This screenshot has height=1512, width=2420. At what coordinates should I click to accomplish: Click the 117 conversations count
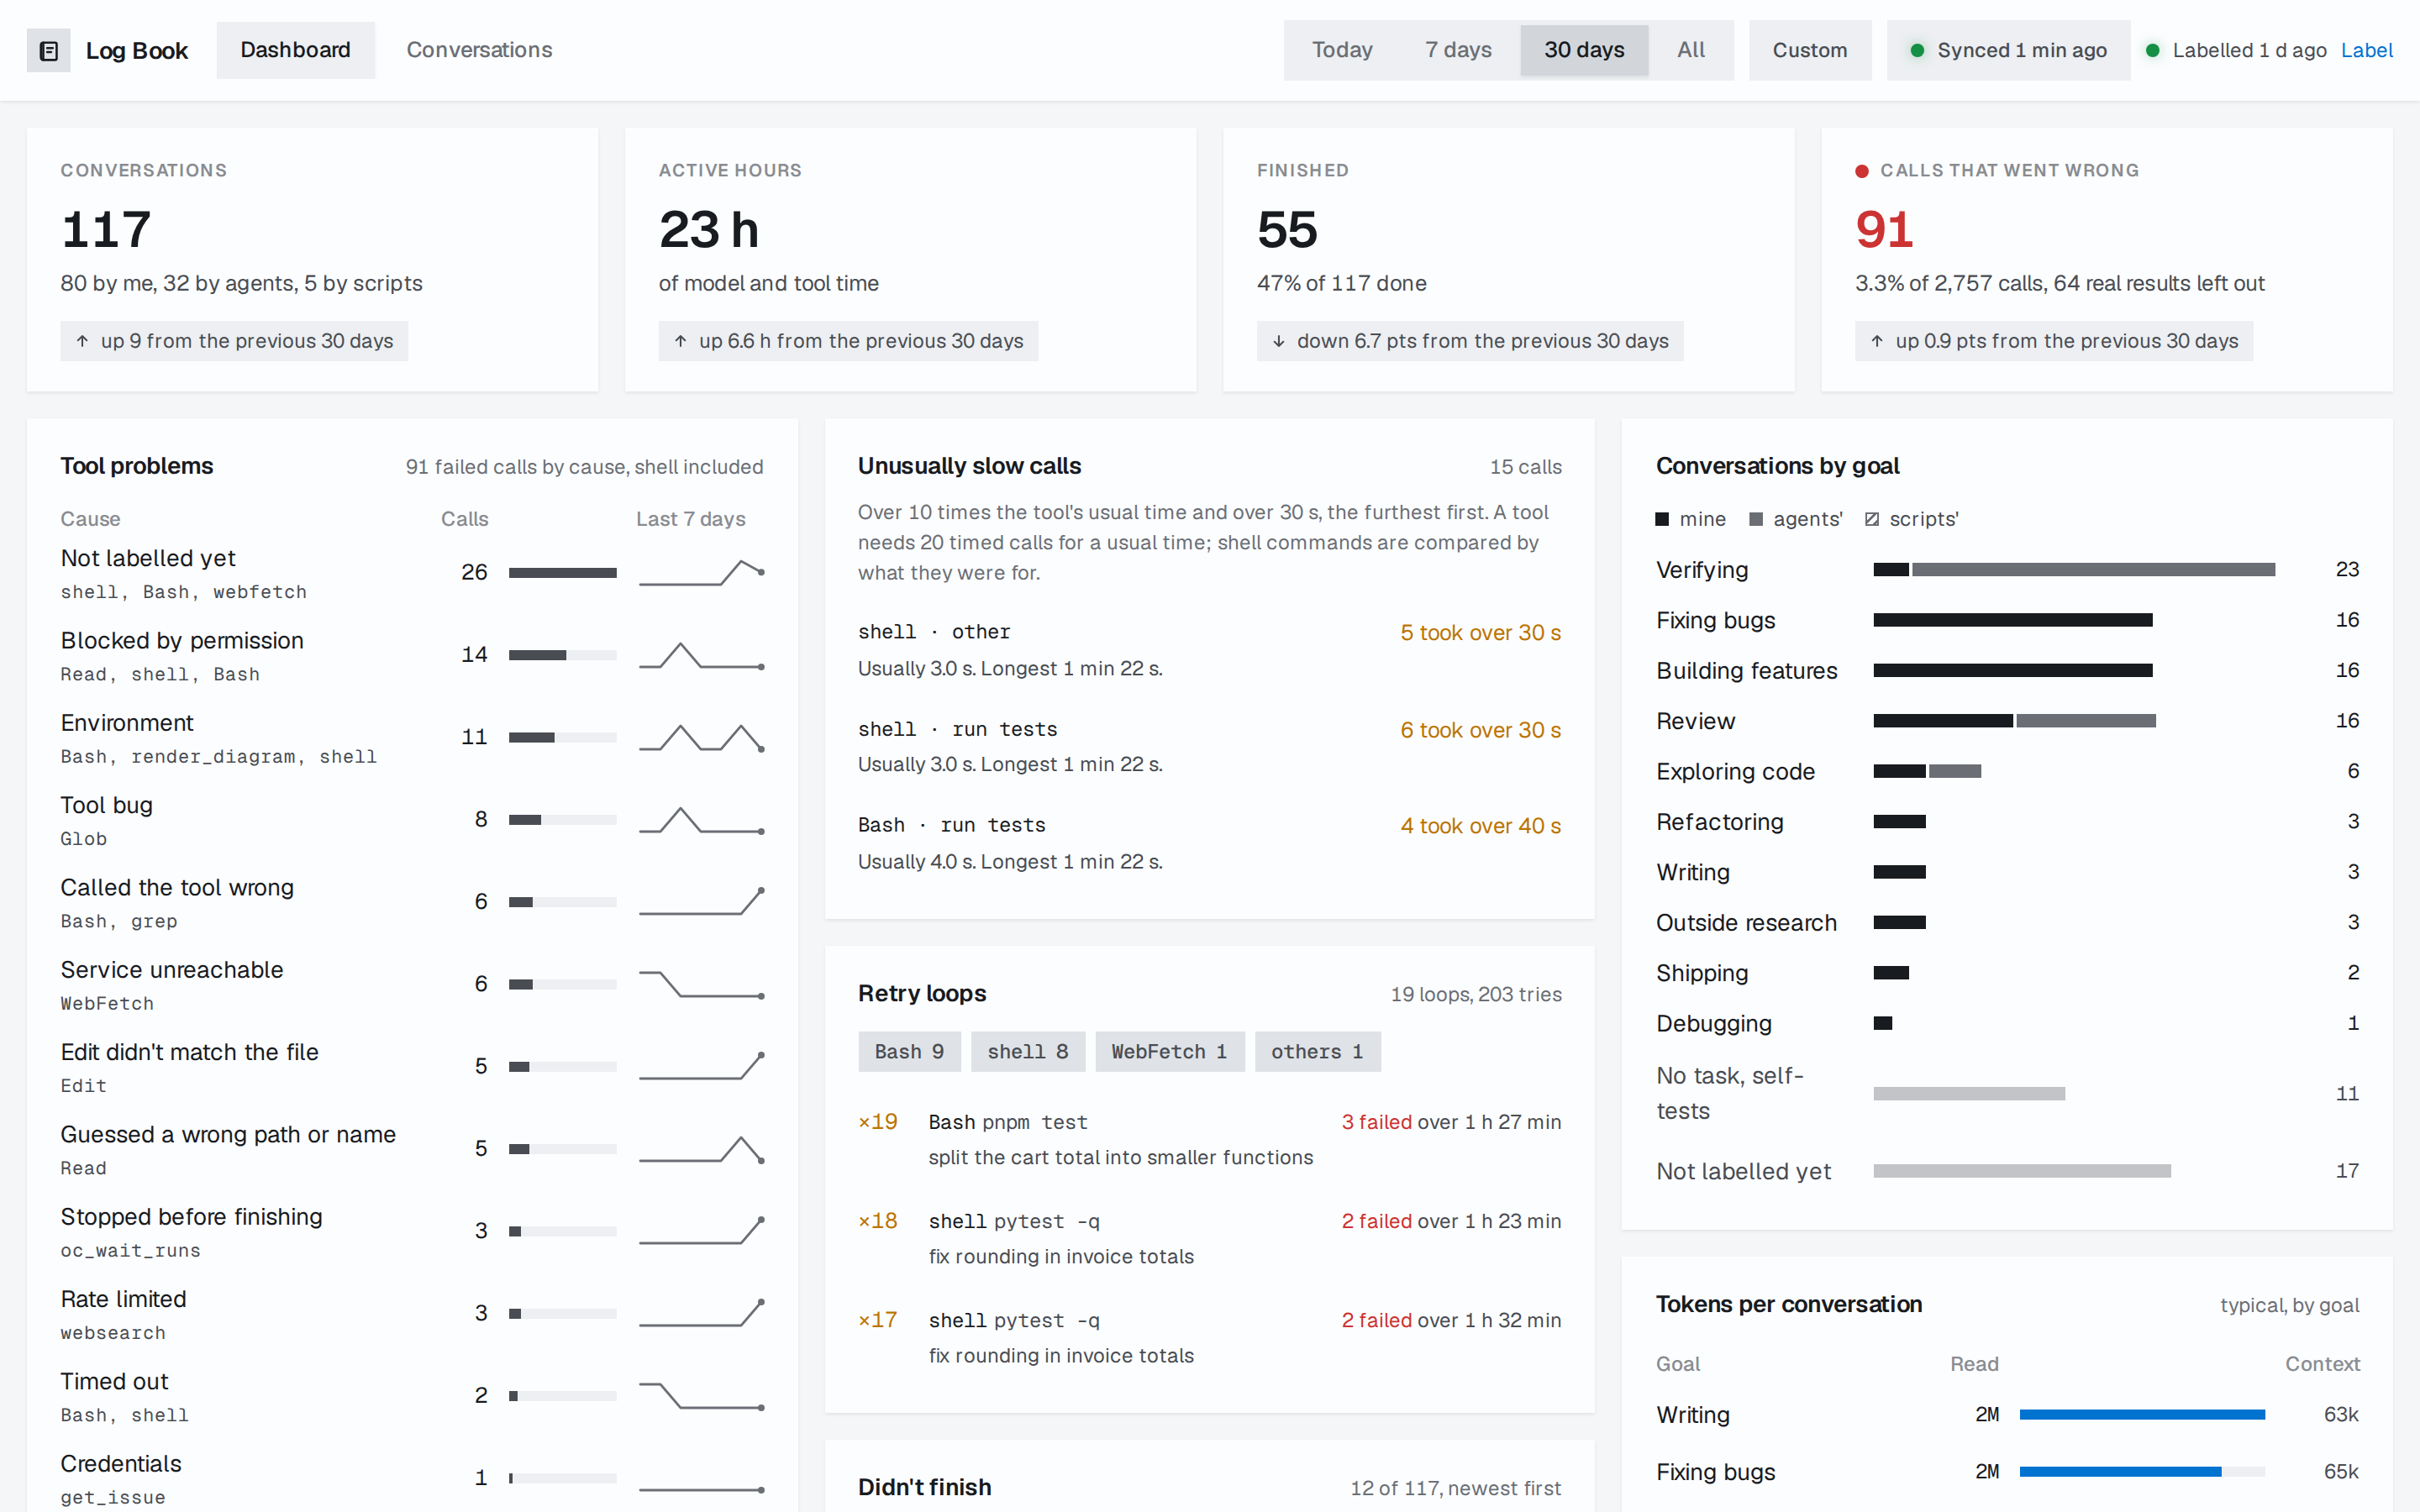point(106,230)
